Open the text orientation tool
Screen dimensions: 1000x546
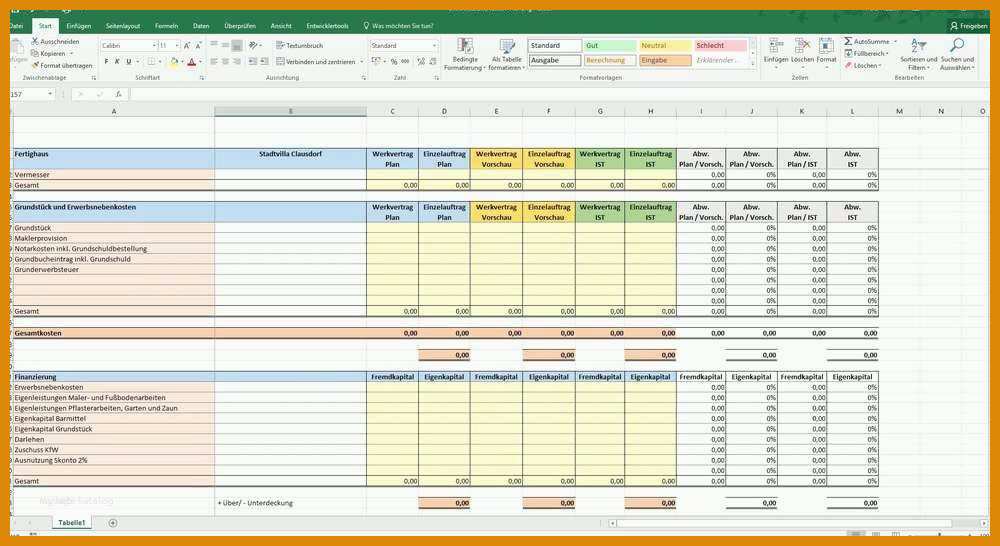pos(253,45)
